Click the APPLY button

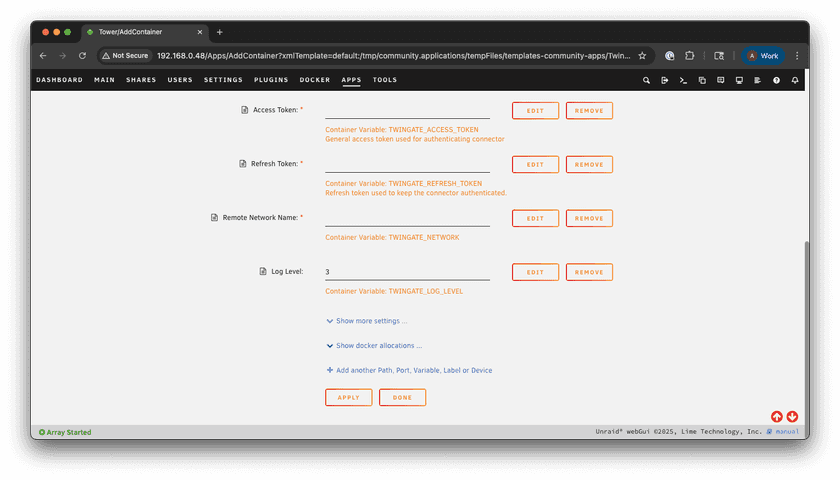(349, 398)
